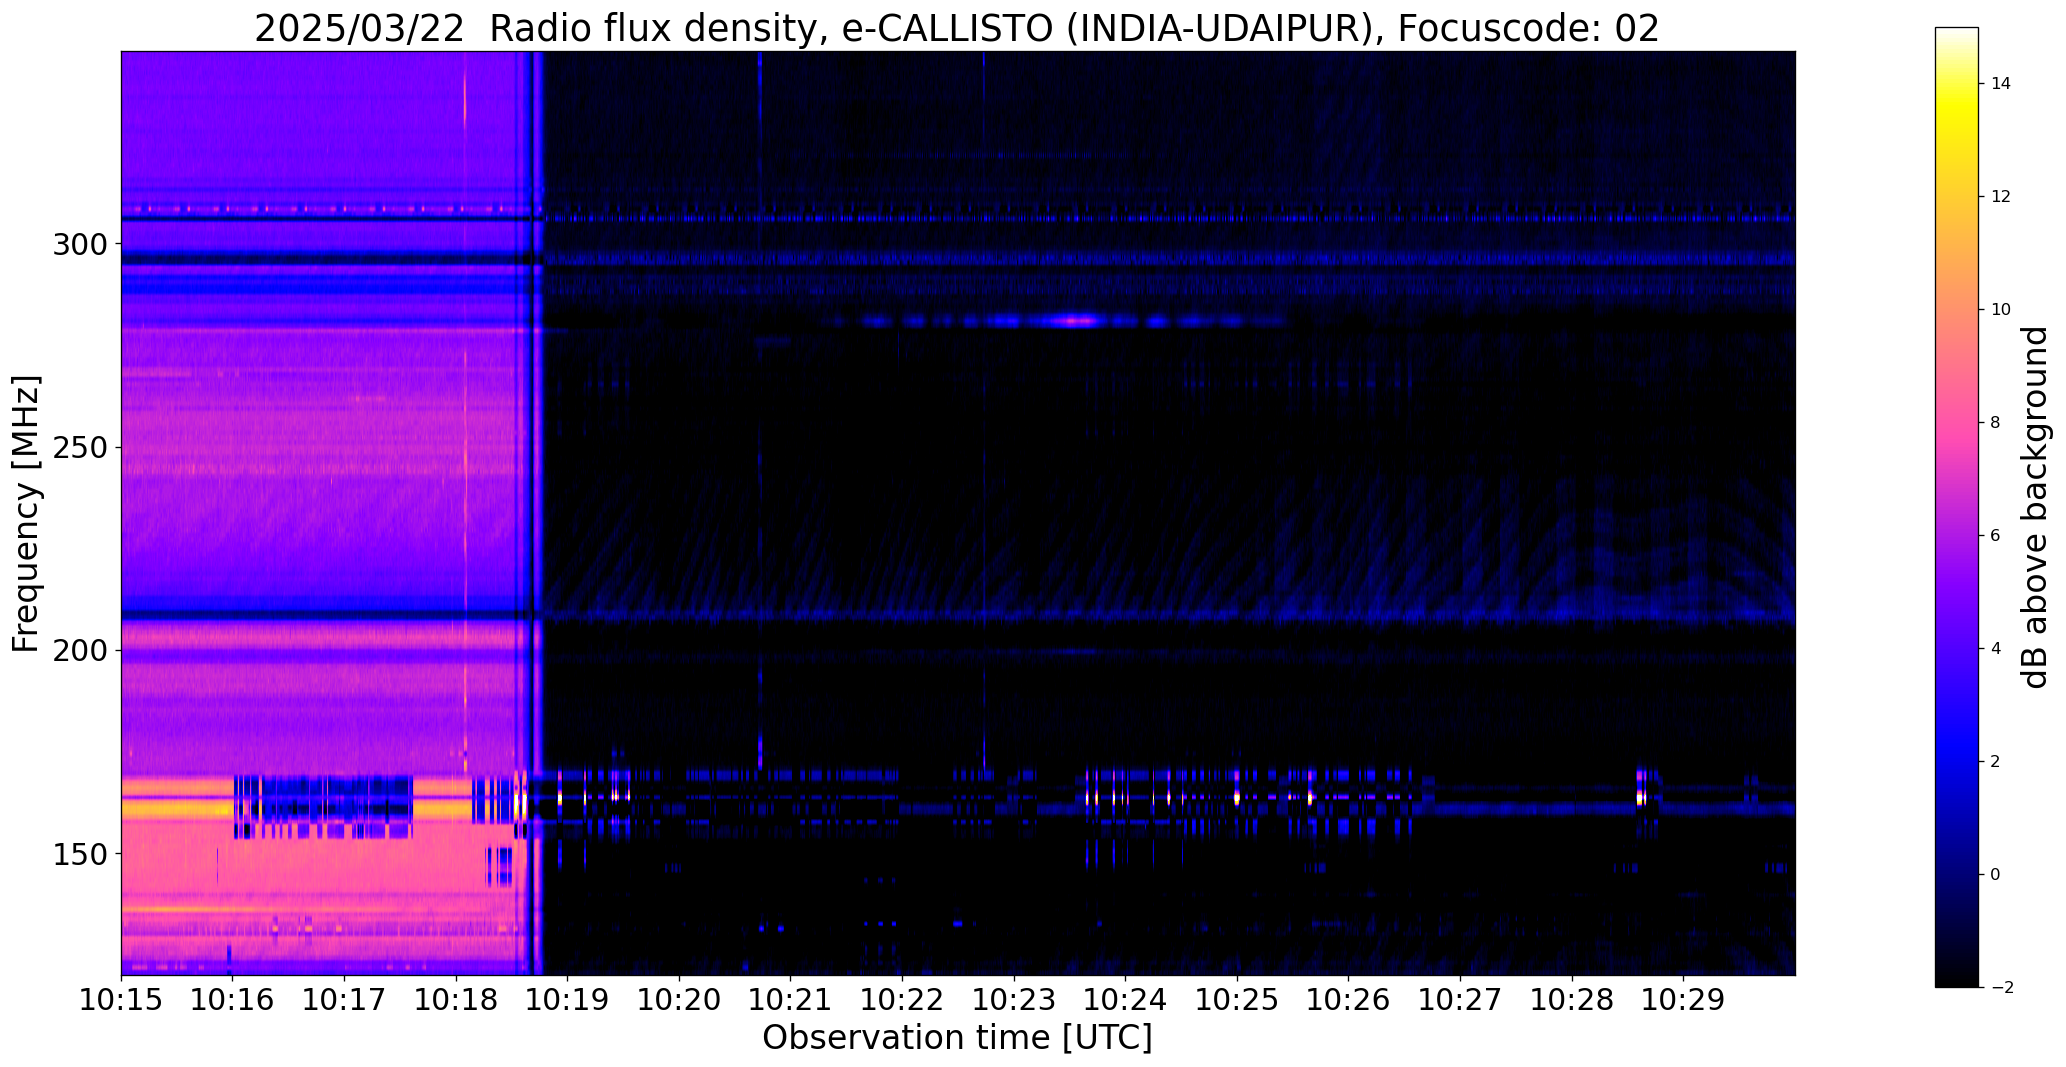Image resolution: width=2066 pixels, height=1067 pixels.
Task: Click the colorbar tick label 2
Action: coord(1995,762)
